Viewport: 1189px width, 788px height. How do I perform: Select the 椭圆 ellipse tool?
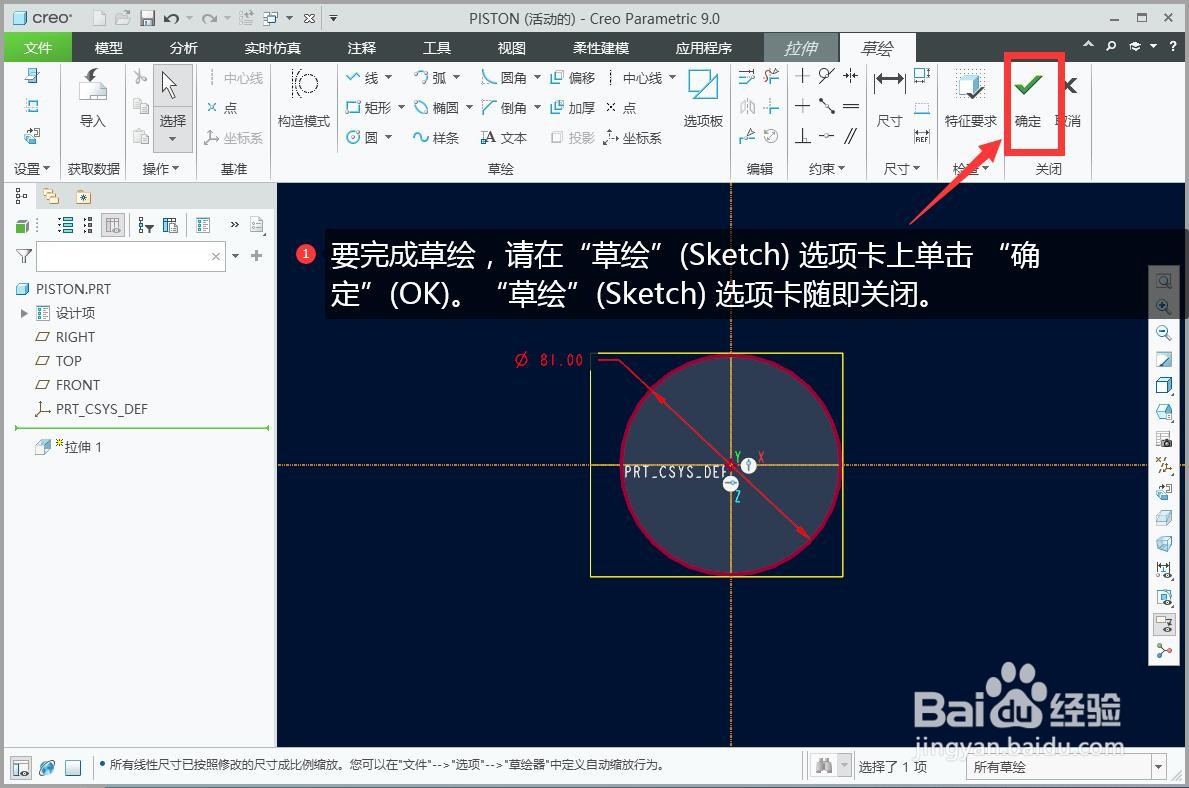coord(436,108)
